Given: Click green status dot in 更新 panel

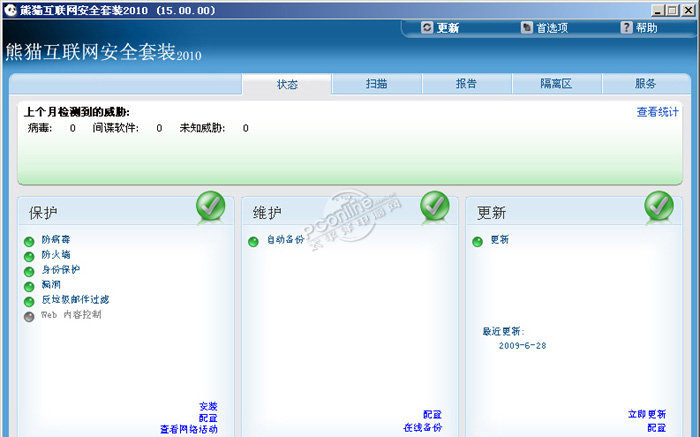Looking at the screenshot, I should [x=477, y=241].
